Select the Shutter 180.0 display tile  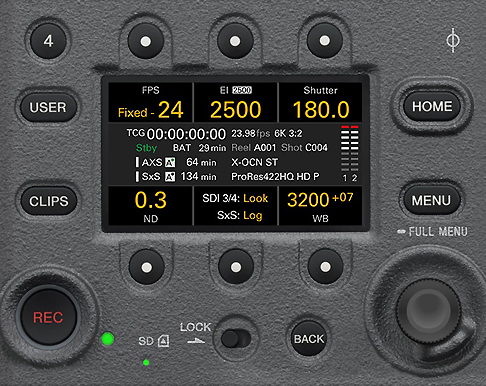tap(320, 102)
